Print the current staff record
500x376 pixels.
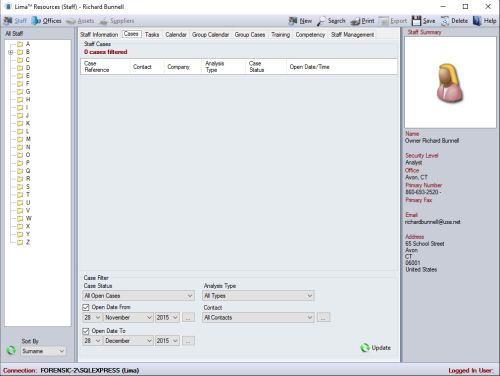tap(362, 21)
